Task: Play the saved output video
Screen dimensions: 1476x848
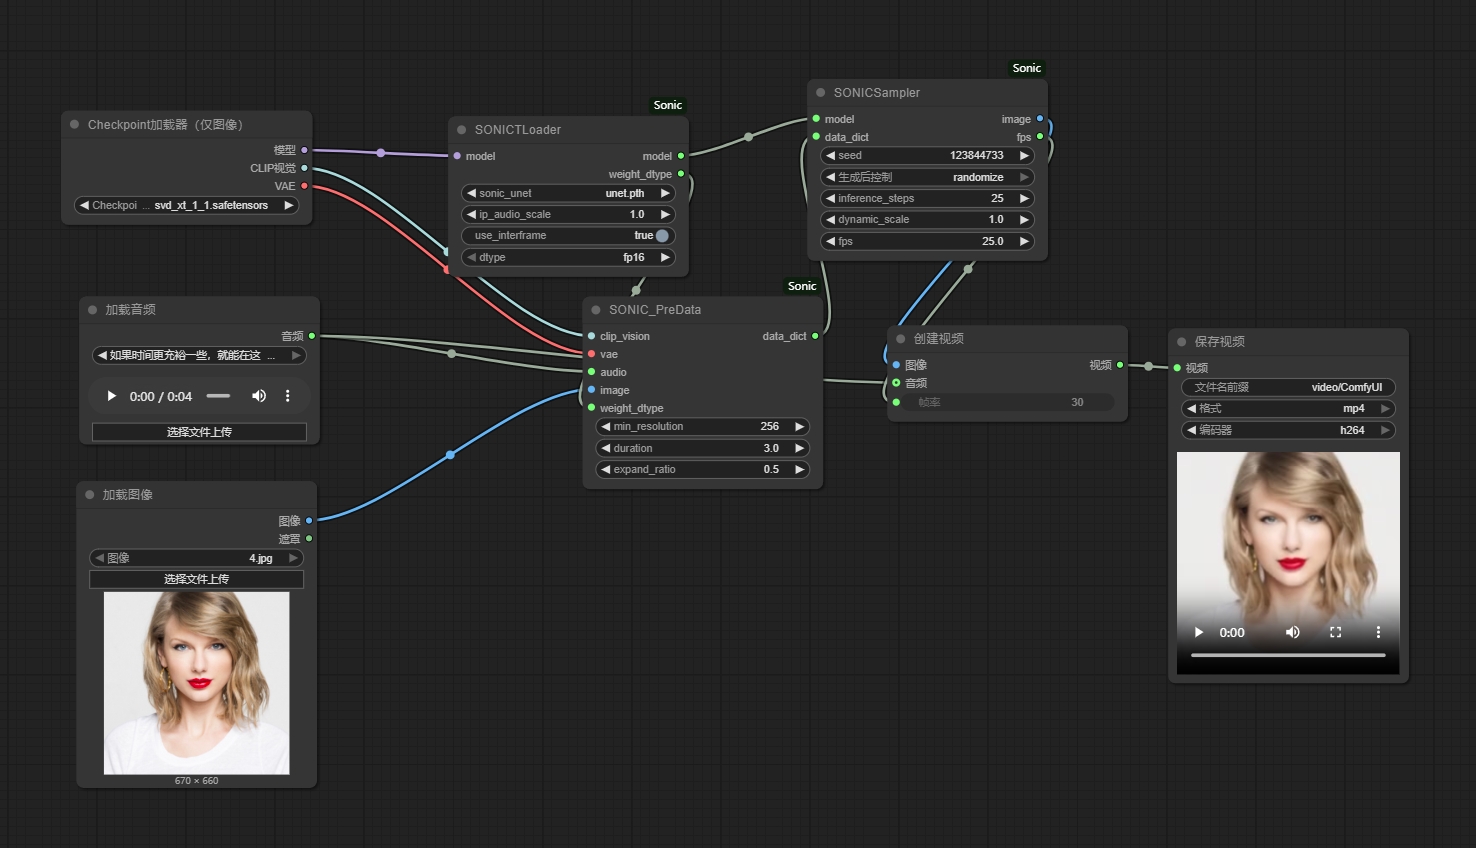Action: pyautogui.click(x=1199, y=632)
